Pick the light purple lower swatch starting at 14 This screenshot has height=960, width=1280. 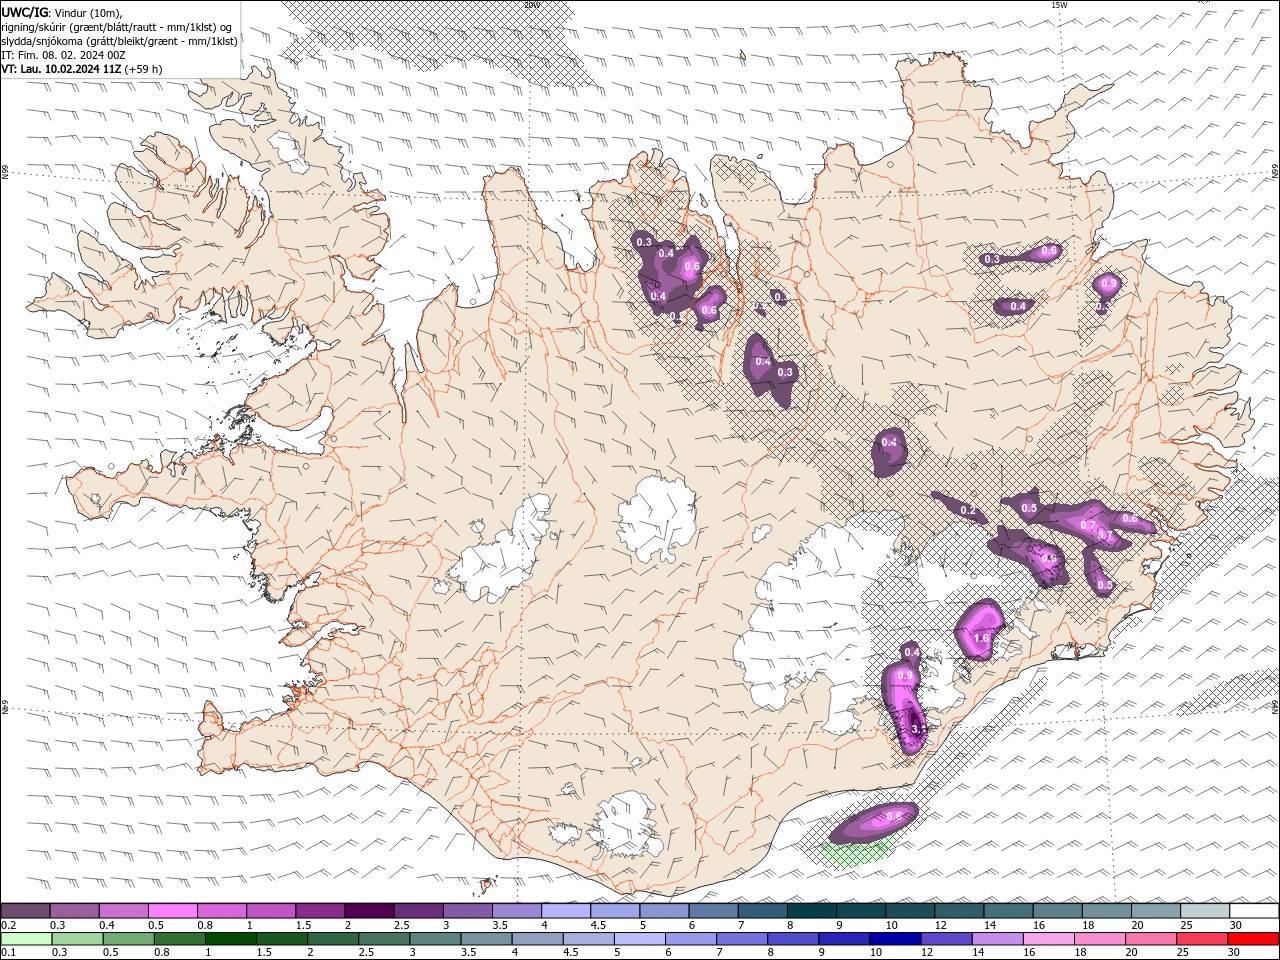(x=997, y=939)
